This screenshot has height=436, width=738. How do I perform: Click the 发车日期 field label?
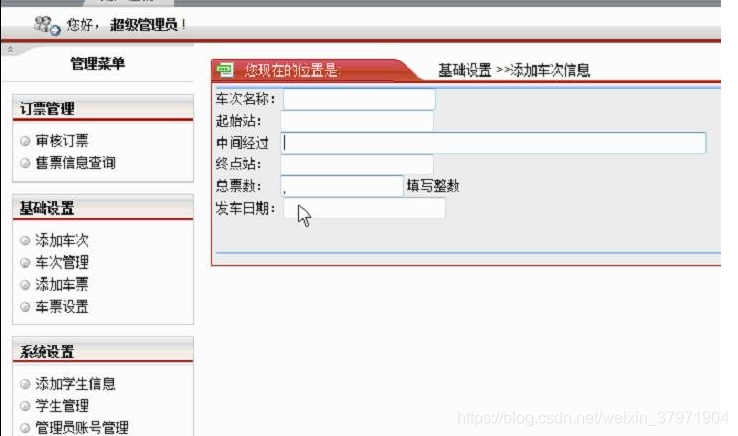(245, 208)
